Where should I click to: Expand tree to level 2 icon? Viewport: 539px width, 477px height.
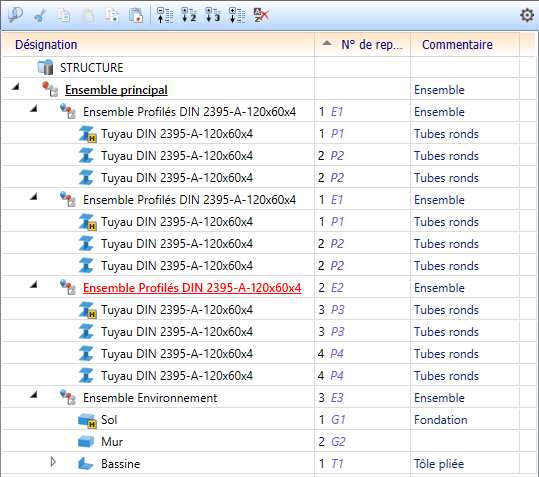point(189,15)
